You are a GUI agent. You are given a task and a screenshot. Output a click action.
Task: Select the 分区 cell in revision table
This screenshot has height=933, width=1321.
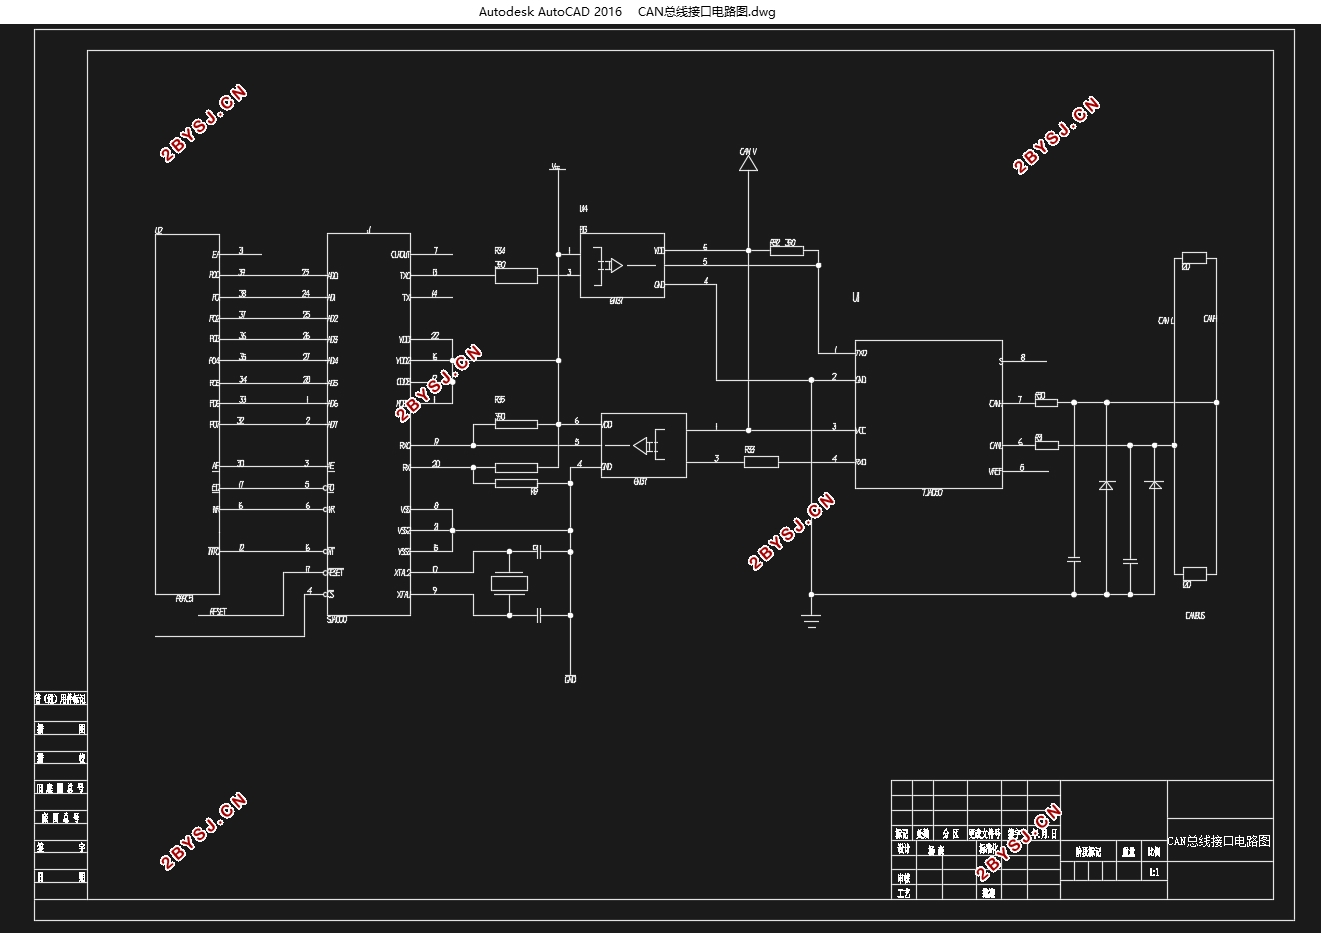pyautogui.click(x=950, y=833)
